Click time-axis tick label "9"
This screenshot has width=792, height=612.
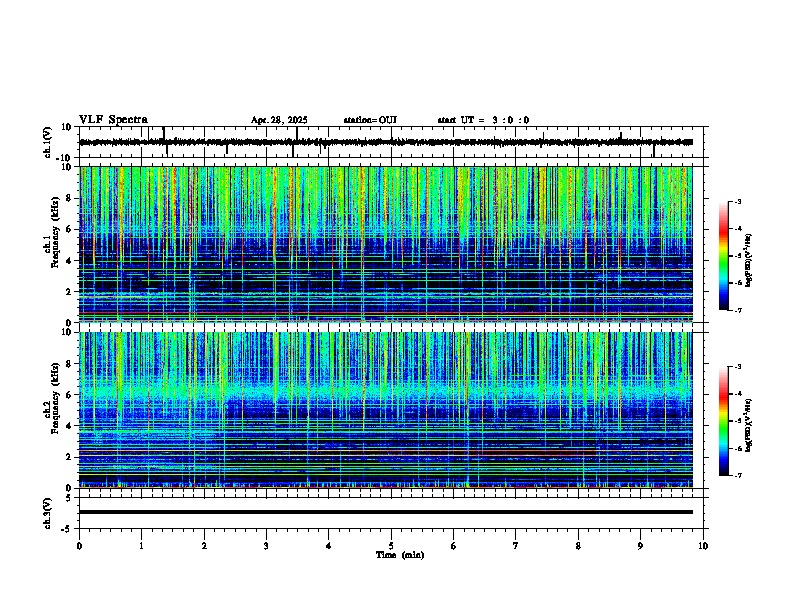tap(640, 546)
